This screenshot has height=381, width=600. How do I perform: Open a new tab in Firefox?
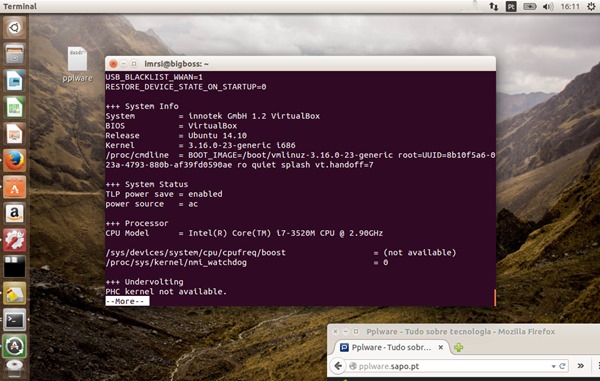pyautogui.click(x=458, y=347)
